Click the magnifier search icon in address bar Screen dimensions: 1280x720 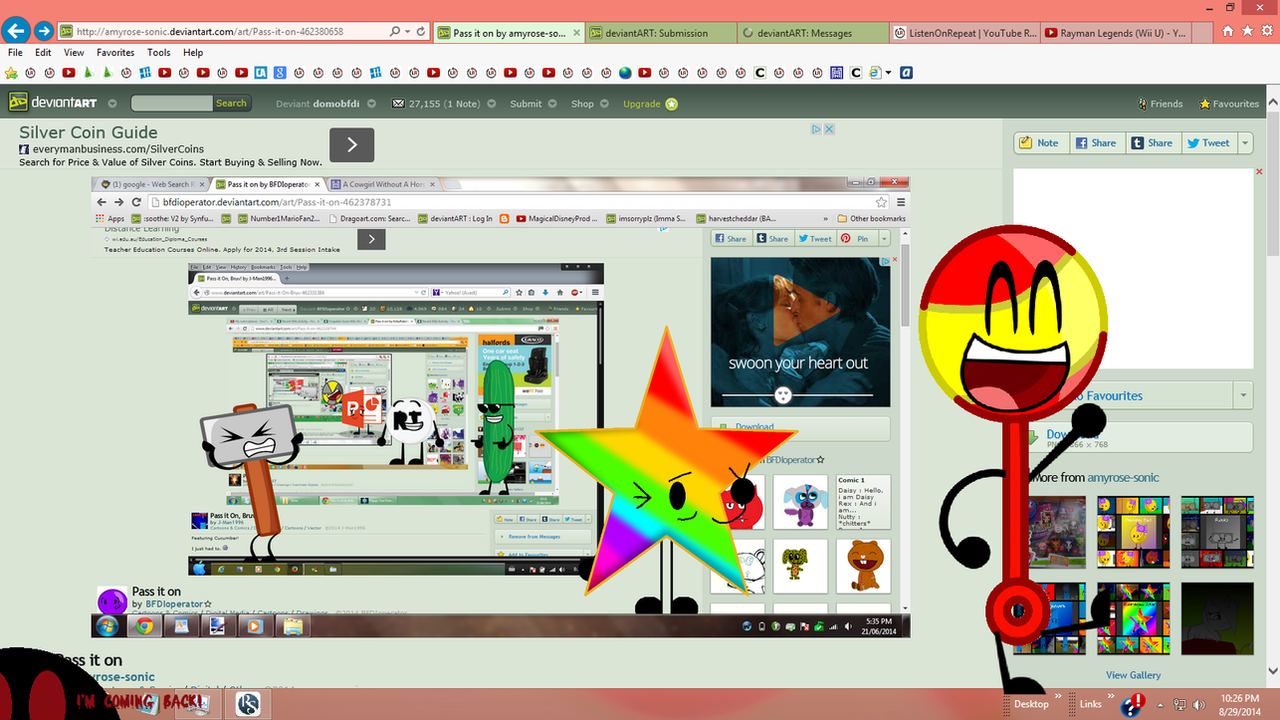396,32
